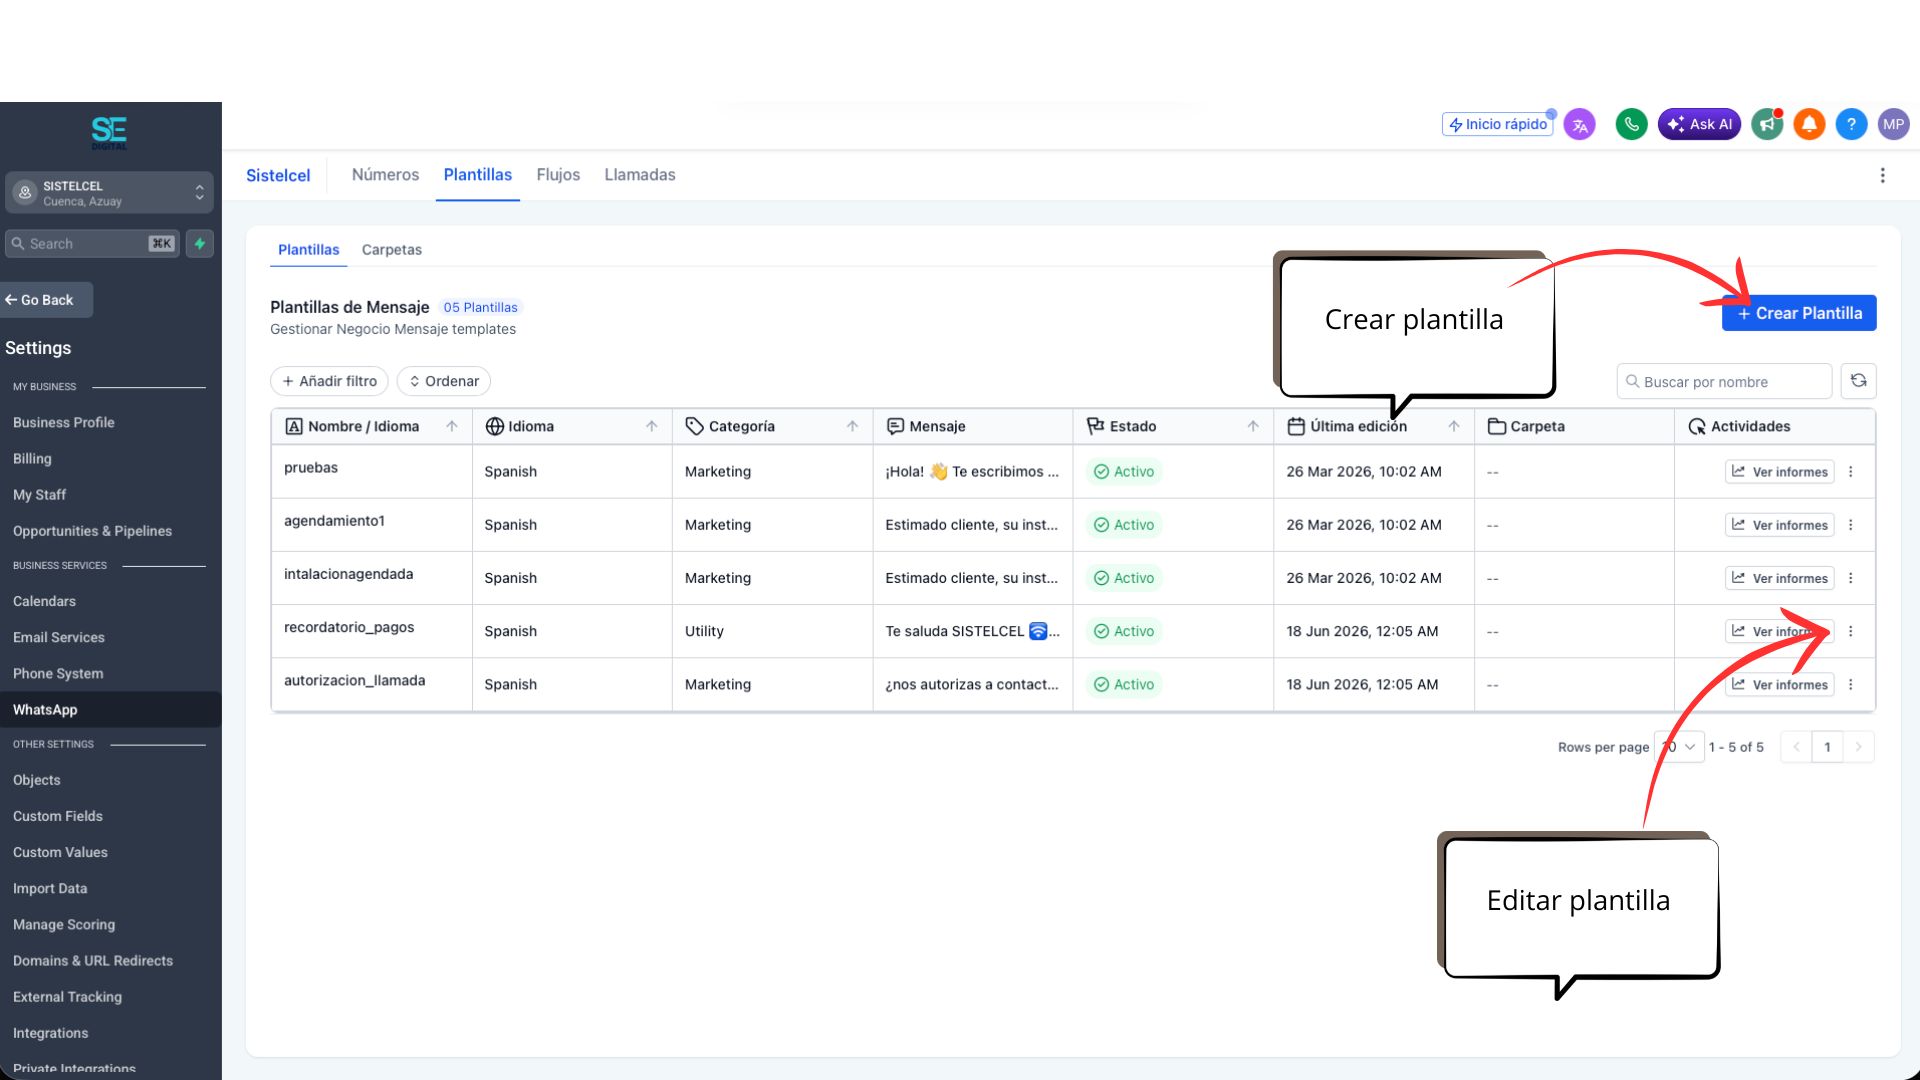The height and width of the screenshot is (1080, 1920).
Task: Switch to the Flujos tab
Action: [x=558, y=175]
